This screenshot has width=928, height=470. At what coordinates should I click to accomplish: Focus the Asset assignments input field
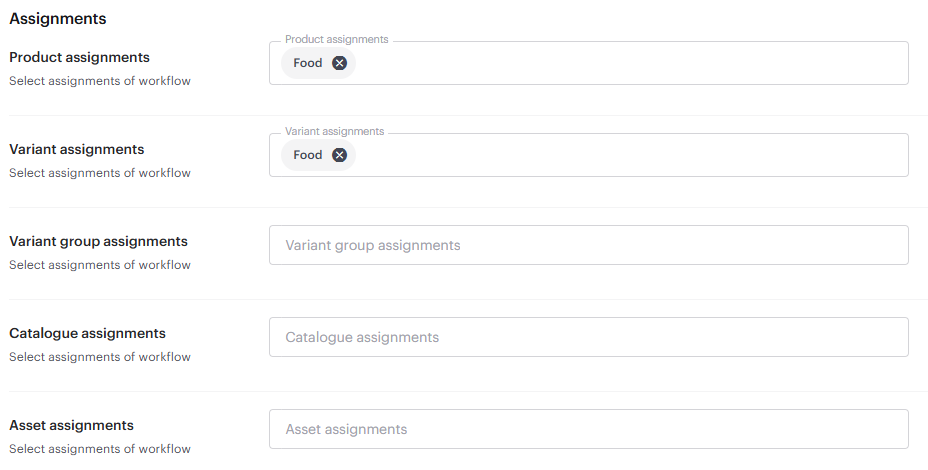[588, 429]
